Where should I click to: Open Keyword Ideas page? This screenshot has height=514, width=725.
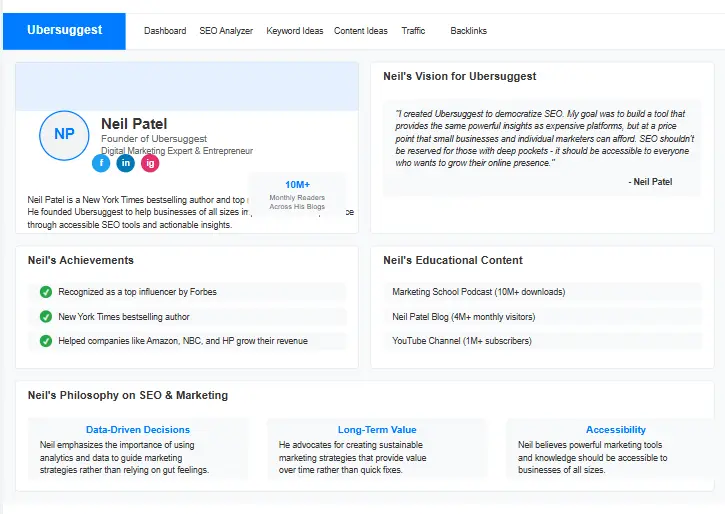click(295, 31)
